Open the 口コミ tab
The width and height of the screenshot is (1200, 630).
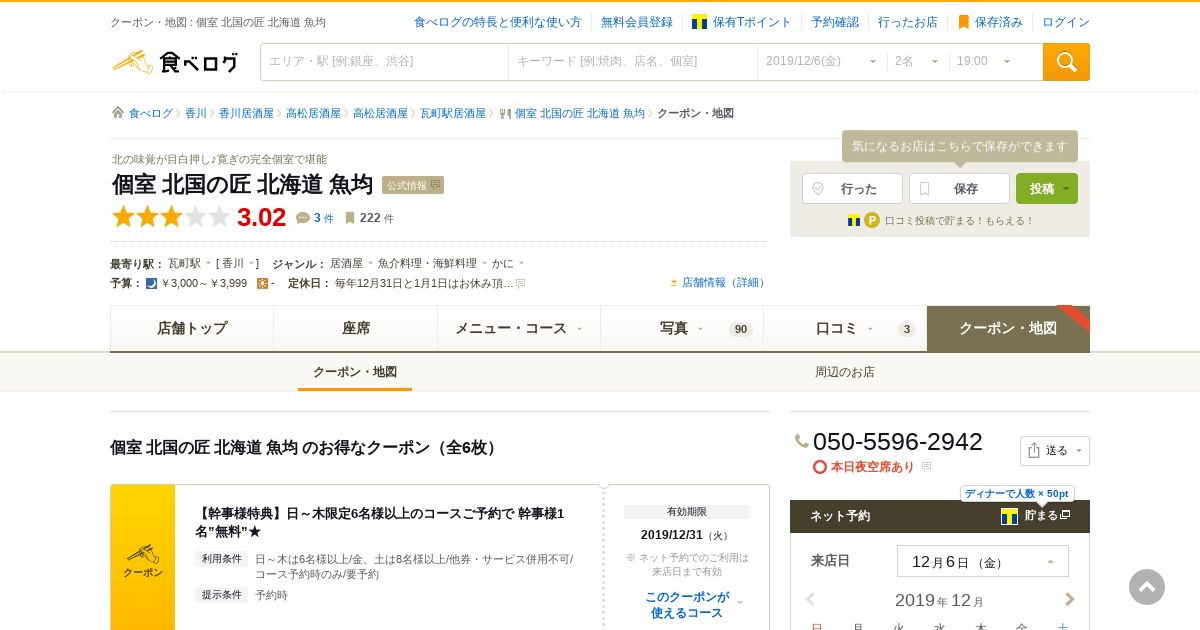click(845, 328)
